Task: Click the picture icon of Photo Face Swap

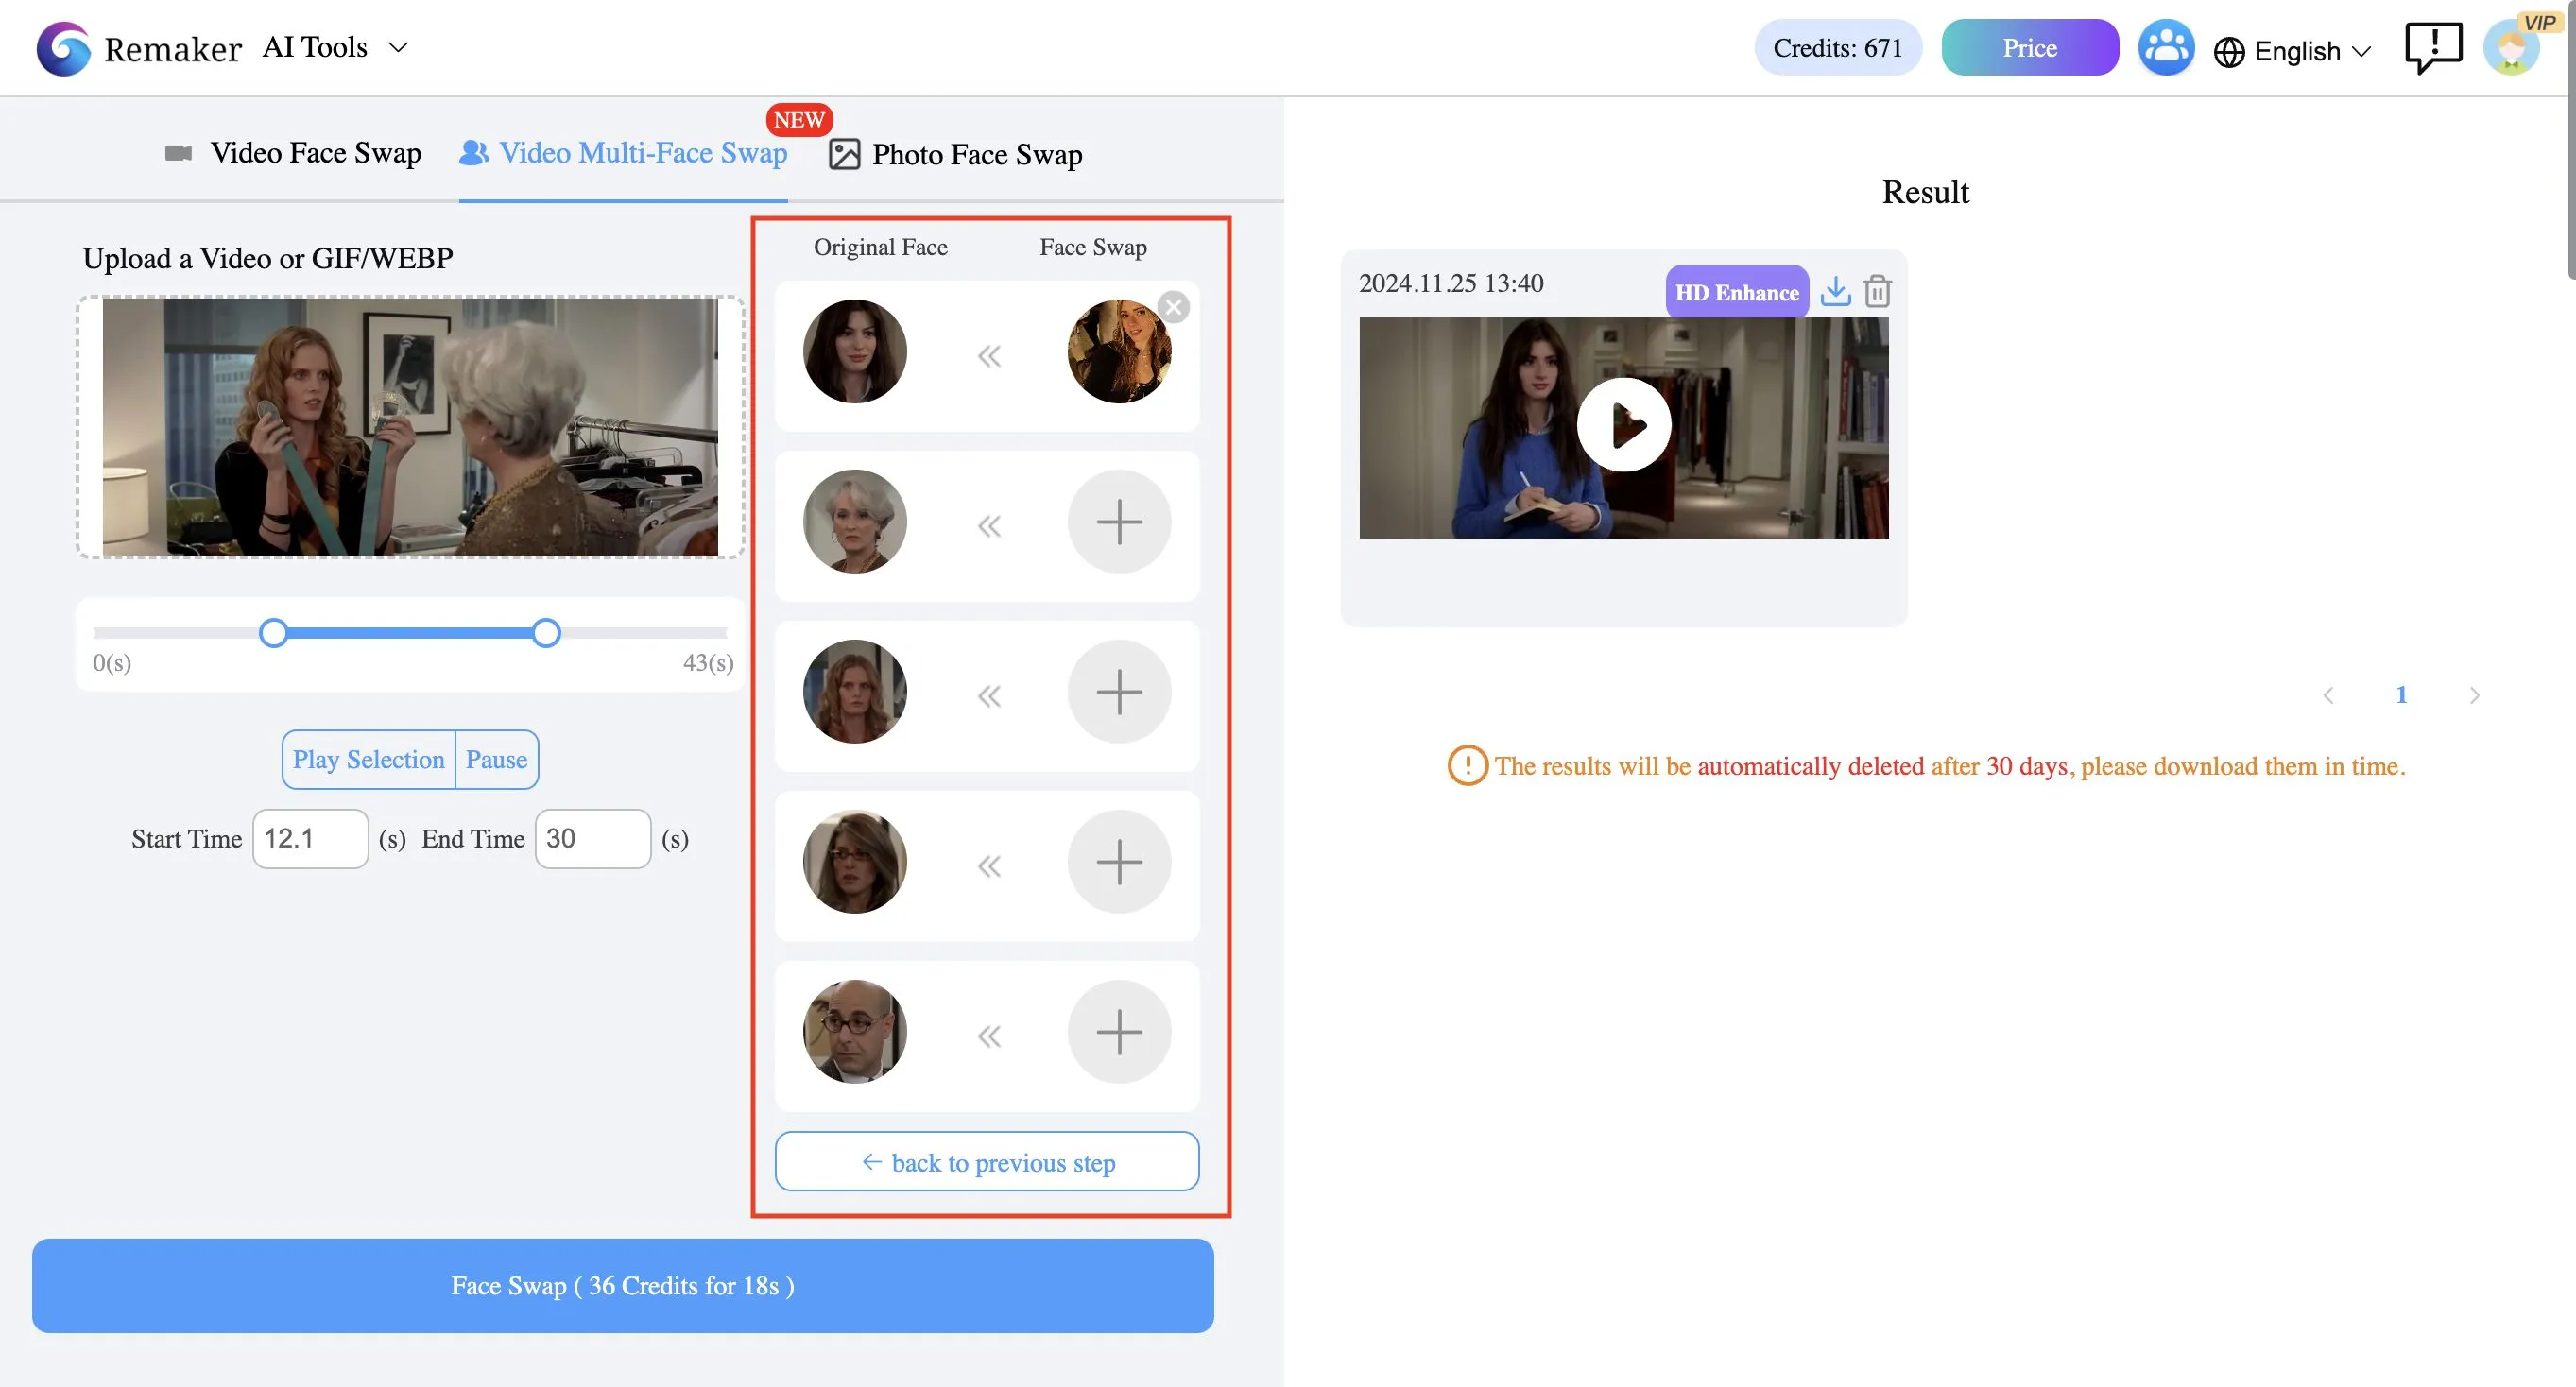Action: tap(844, 154)
